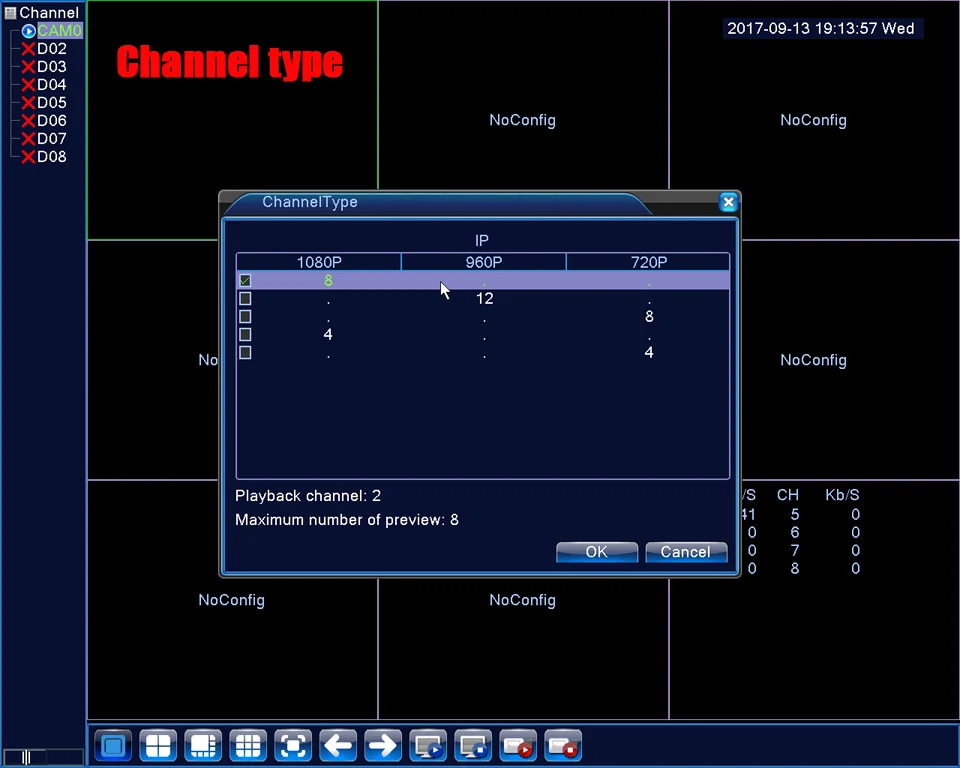960x768 pixels.
Task: Click the play icon beside CAM0
Action: [x=29, y=31]
